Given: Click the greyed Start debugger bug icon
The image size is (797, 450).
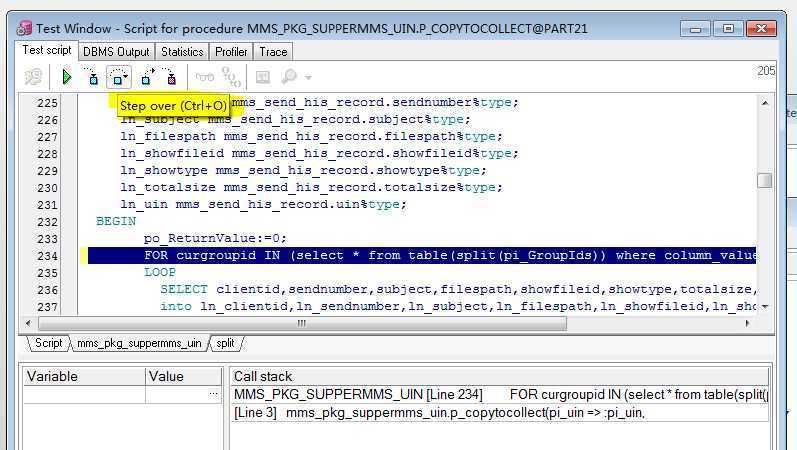Looking at the screenshot, I should [34, 77].
